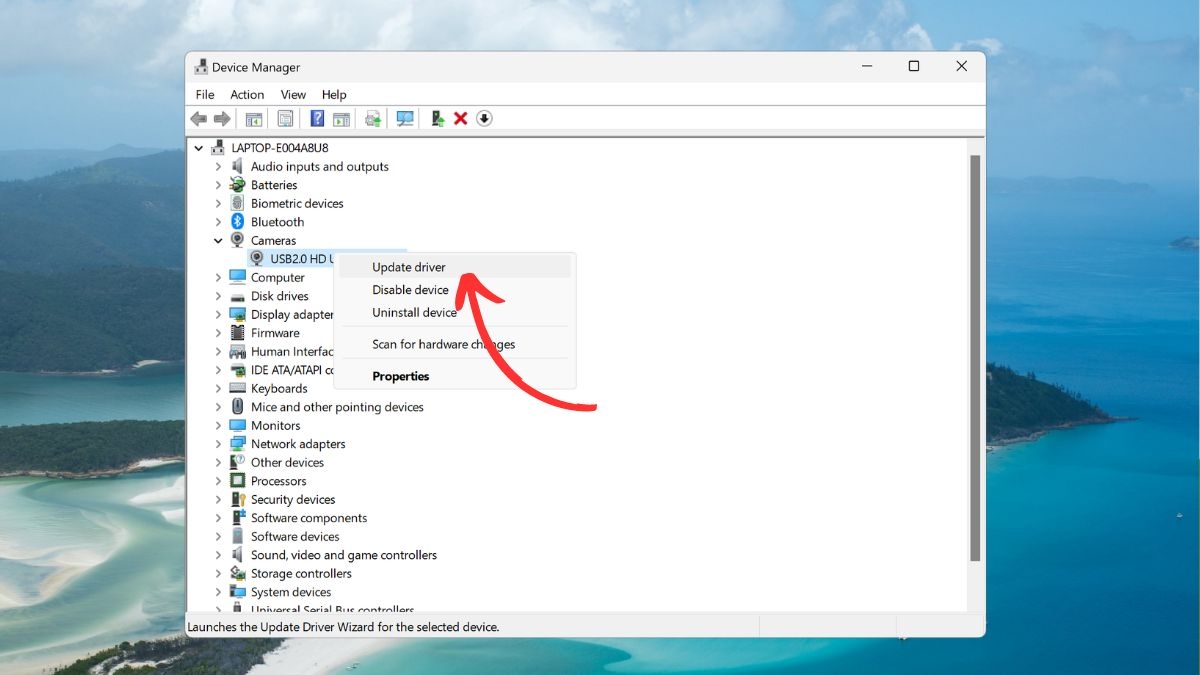The image size is (1200, 675).
Task: Click the black down-arrow disable device icon
Action: [x=485, y=118]
